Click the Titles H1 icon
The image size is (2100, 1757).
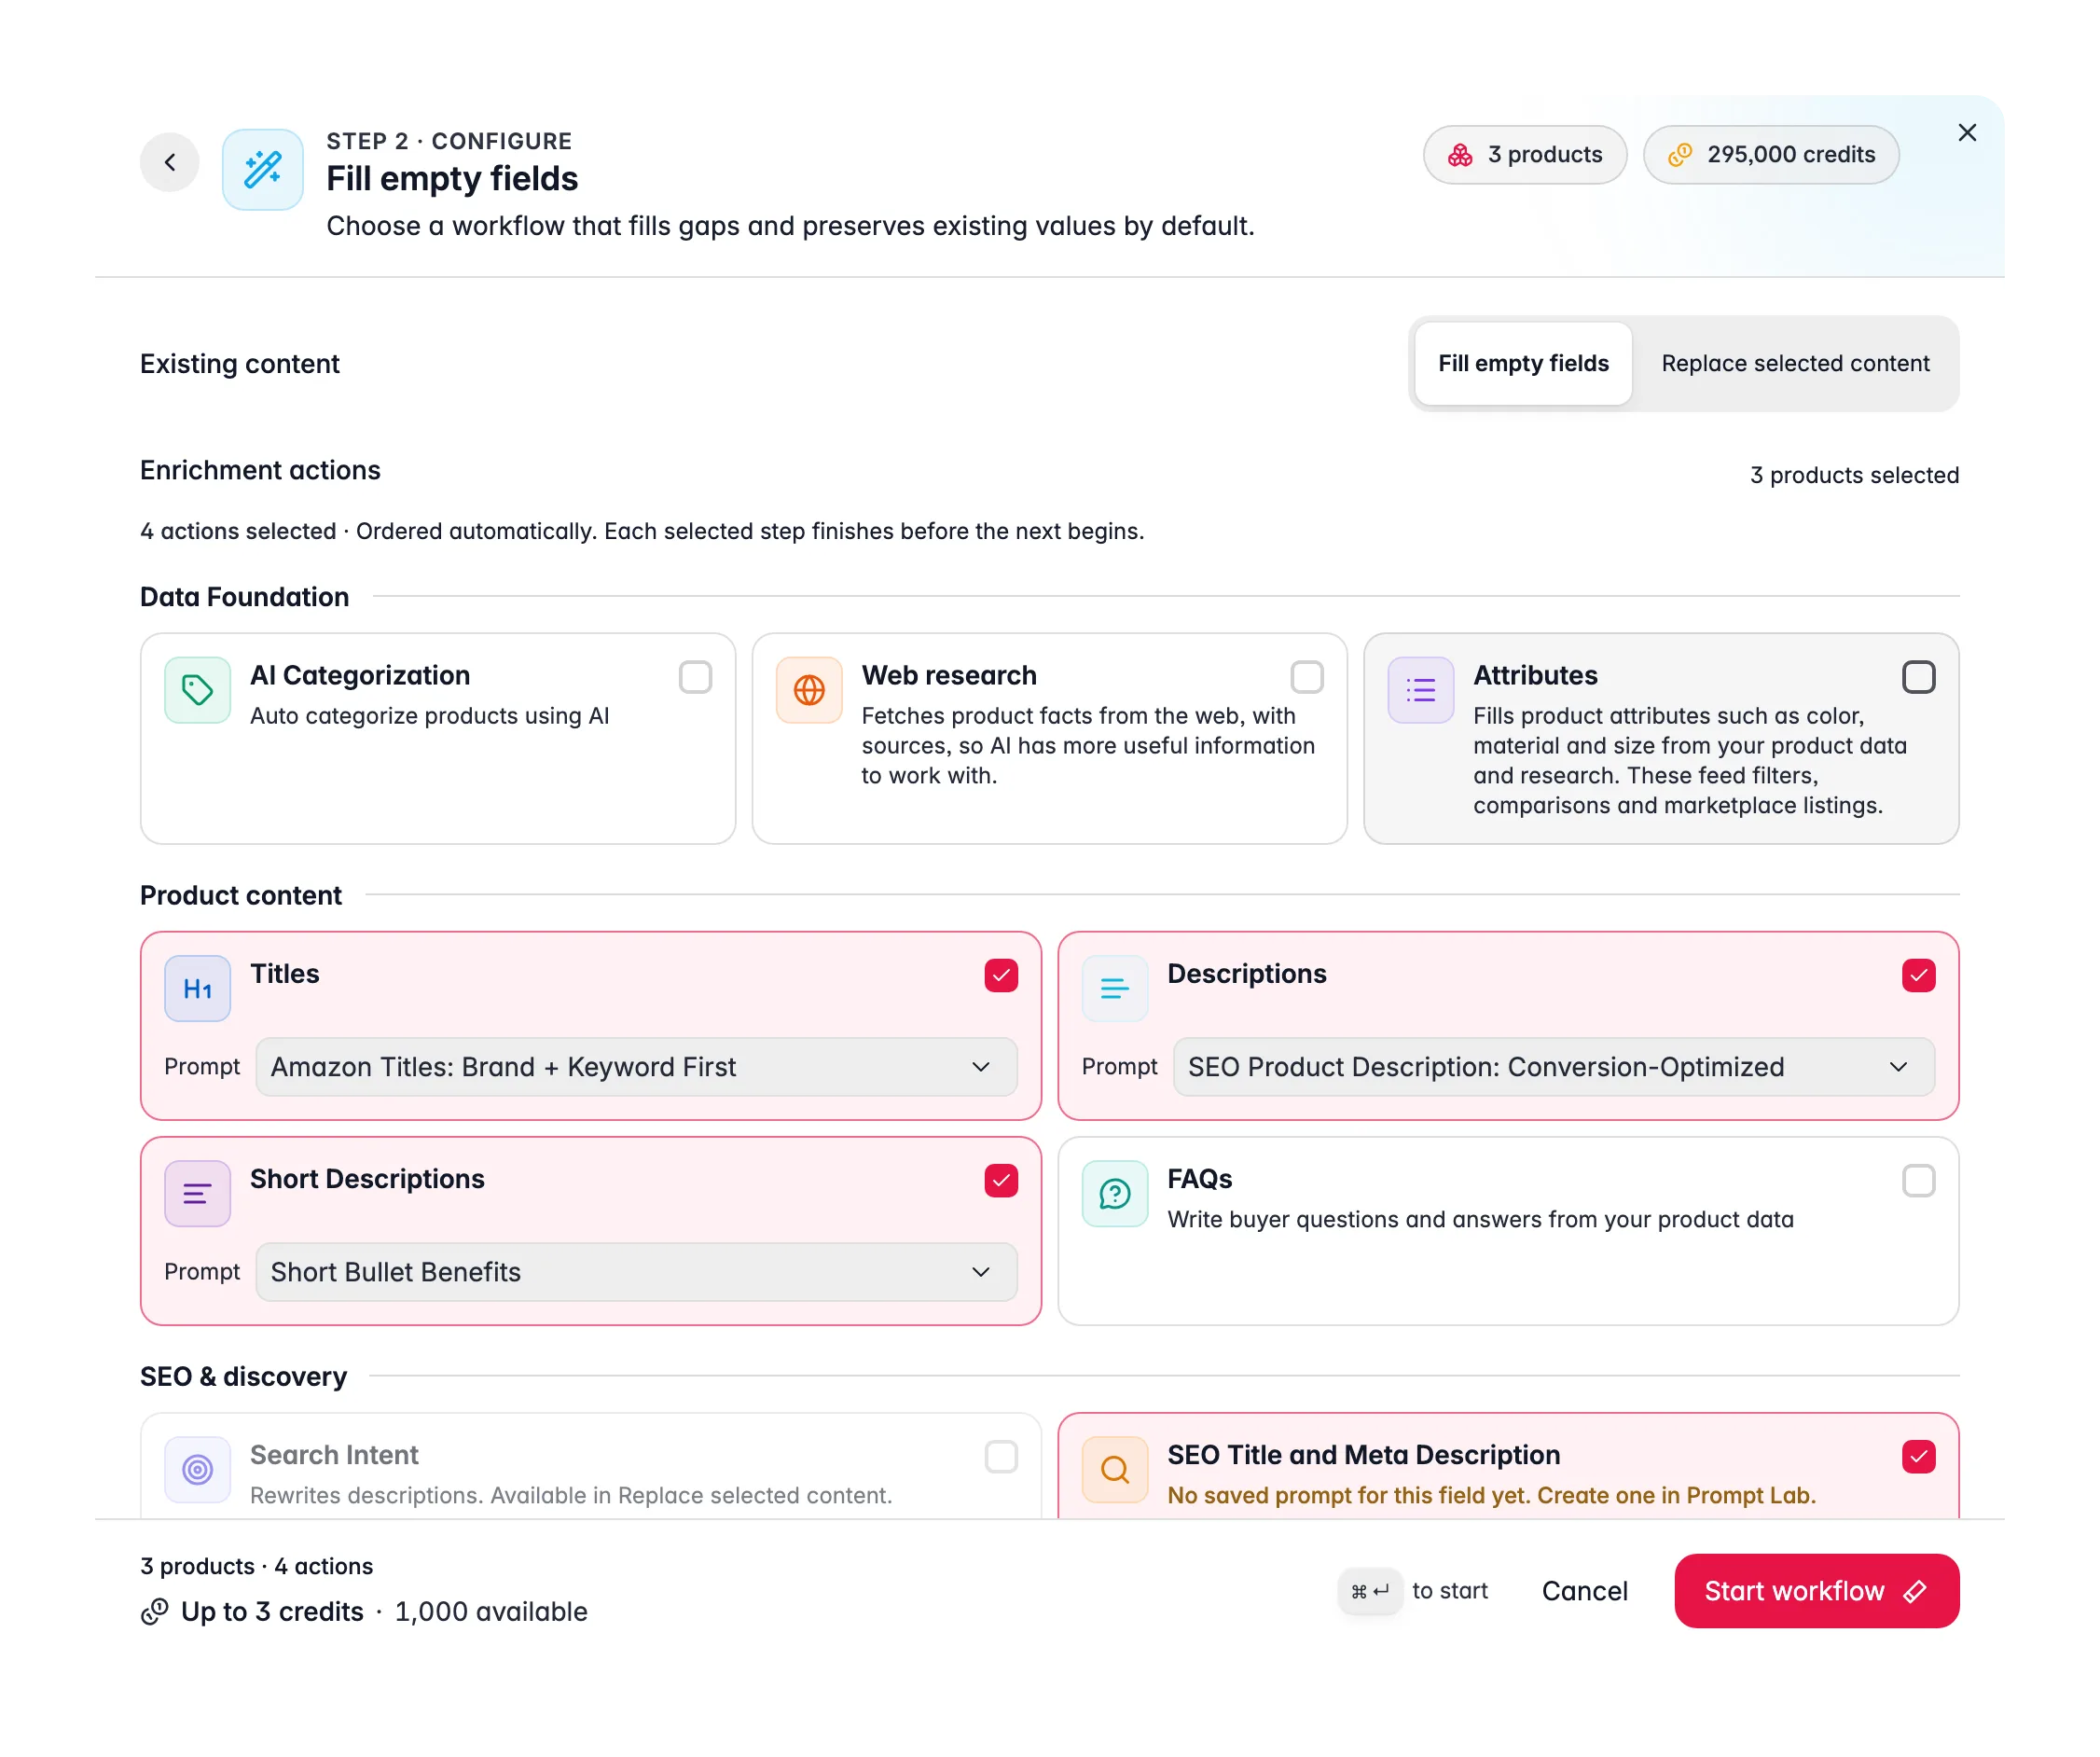pos(198,988)
